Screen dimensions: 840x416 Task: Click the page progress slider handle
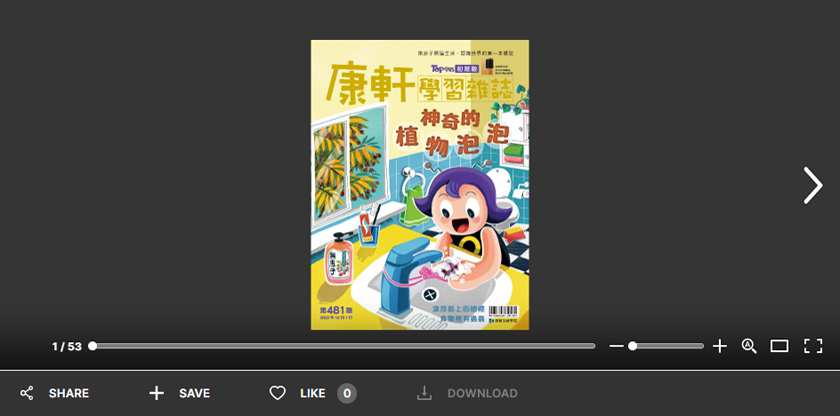(x=93, y=346)
